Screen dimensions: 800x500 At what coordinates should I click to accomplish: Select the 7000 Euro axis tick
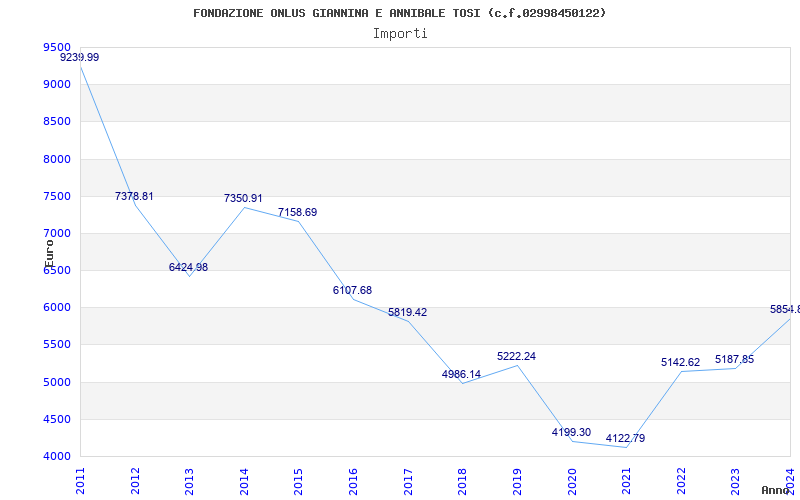click(x=57, y=233)
